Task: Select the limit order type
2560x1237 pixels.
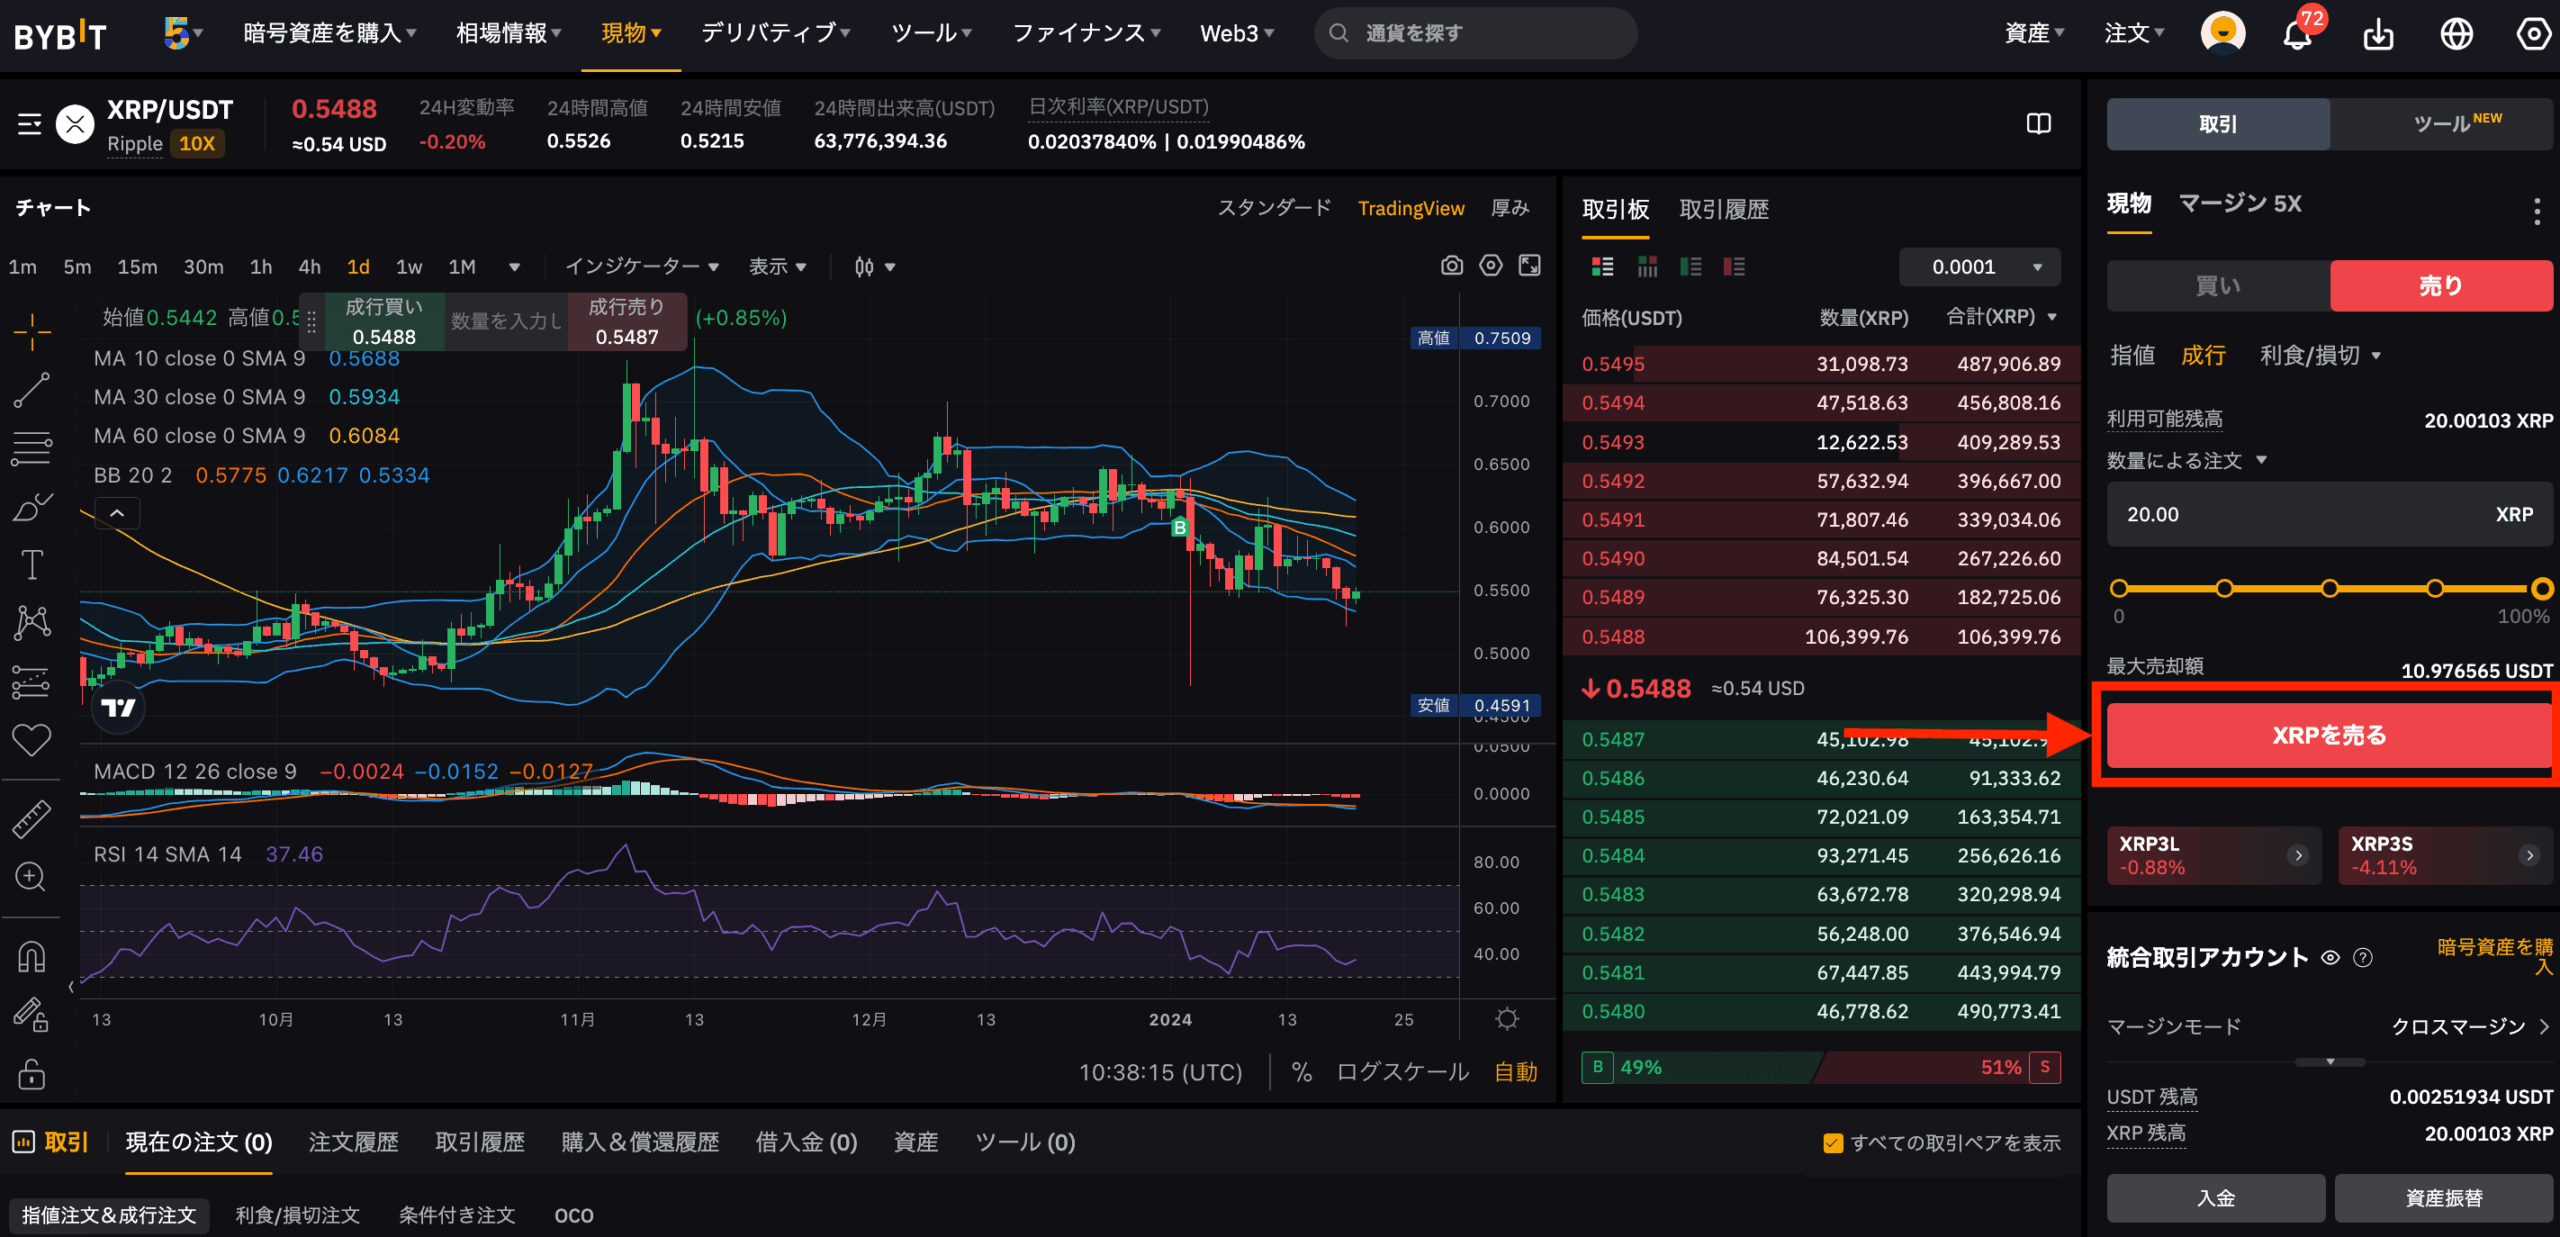Action: click(2132, 355)
